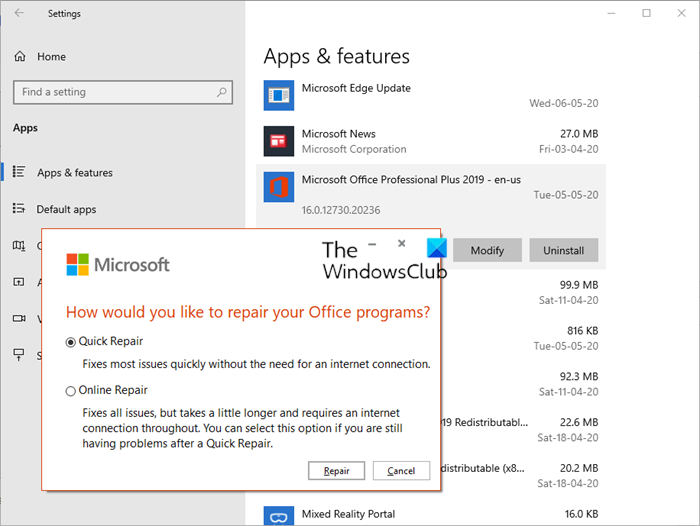Click the Office version number 16.0.12730.20236

(341, 210)
